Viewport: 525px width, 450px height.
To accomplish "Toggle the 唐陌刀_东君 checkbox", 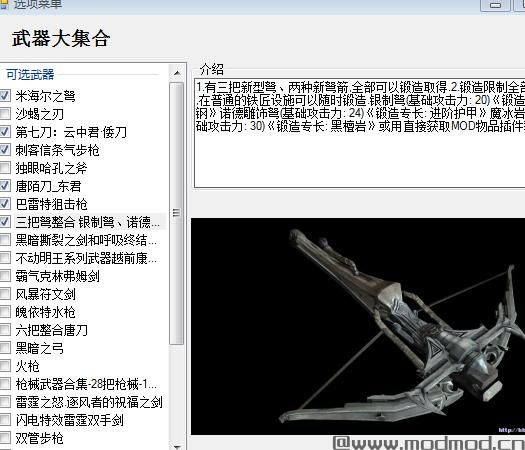I will click(x=5, y=186).
